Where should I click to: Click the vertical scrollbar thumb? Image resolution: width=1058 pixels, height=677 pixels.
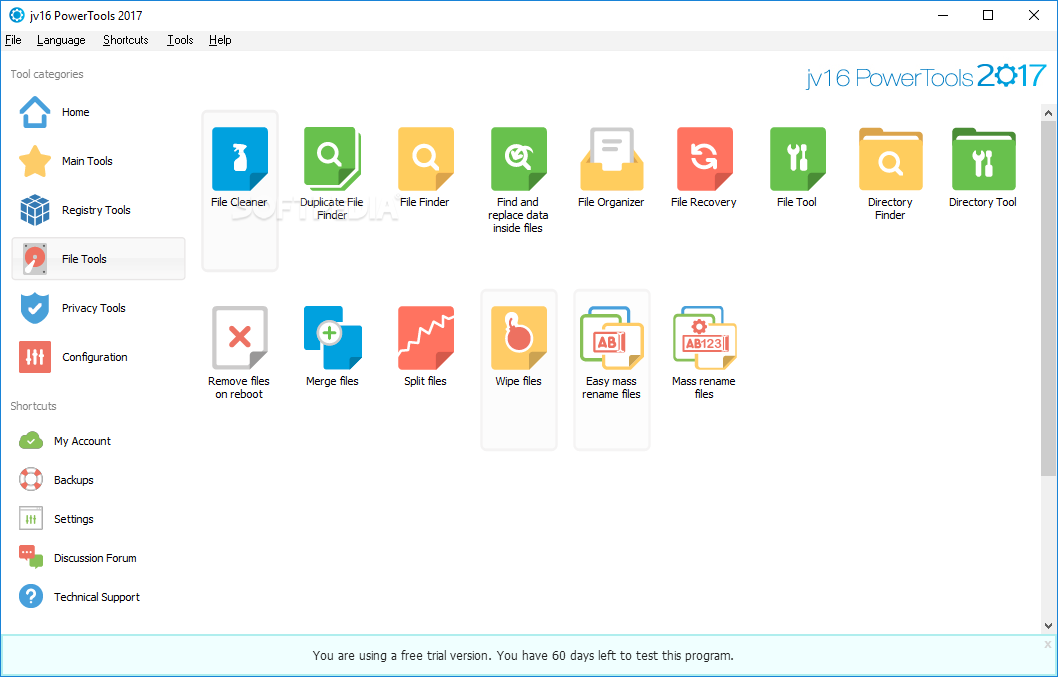1049,297
